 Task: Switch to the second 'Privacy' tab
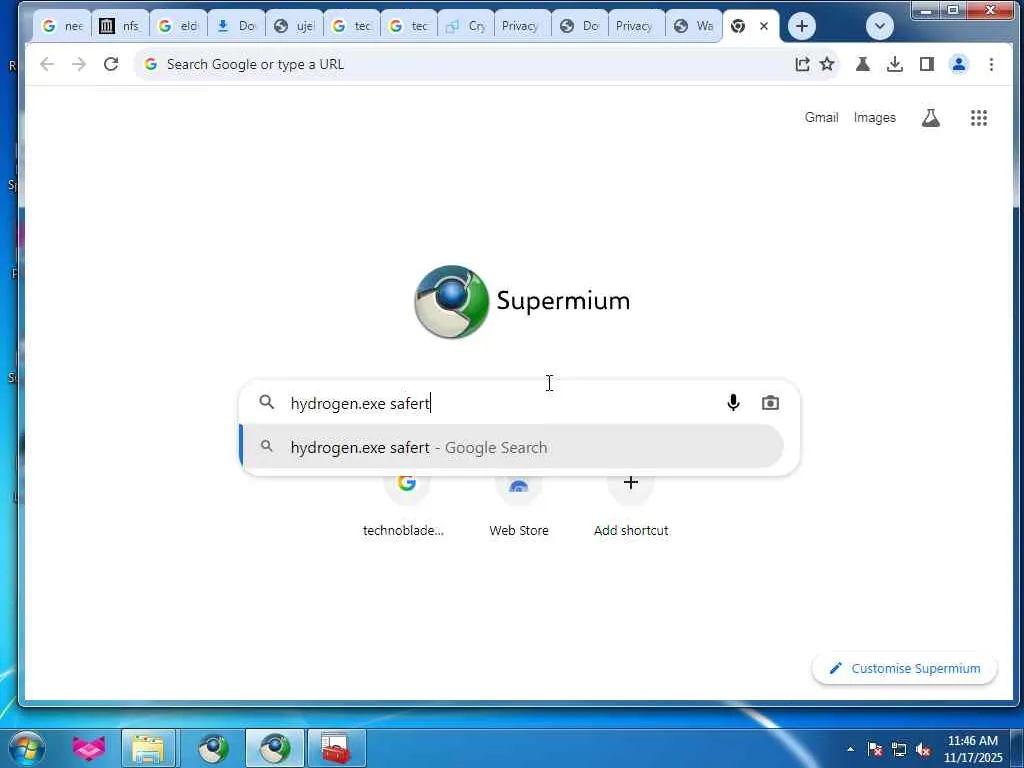(x=637, y=26)
